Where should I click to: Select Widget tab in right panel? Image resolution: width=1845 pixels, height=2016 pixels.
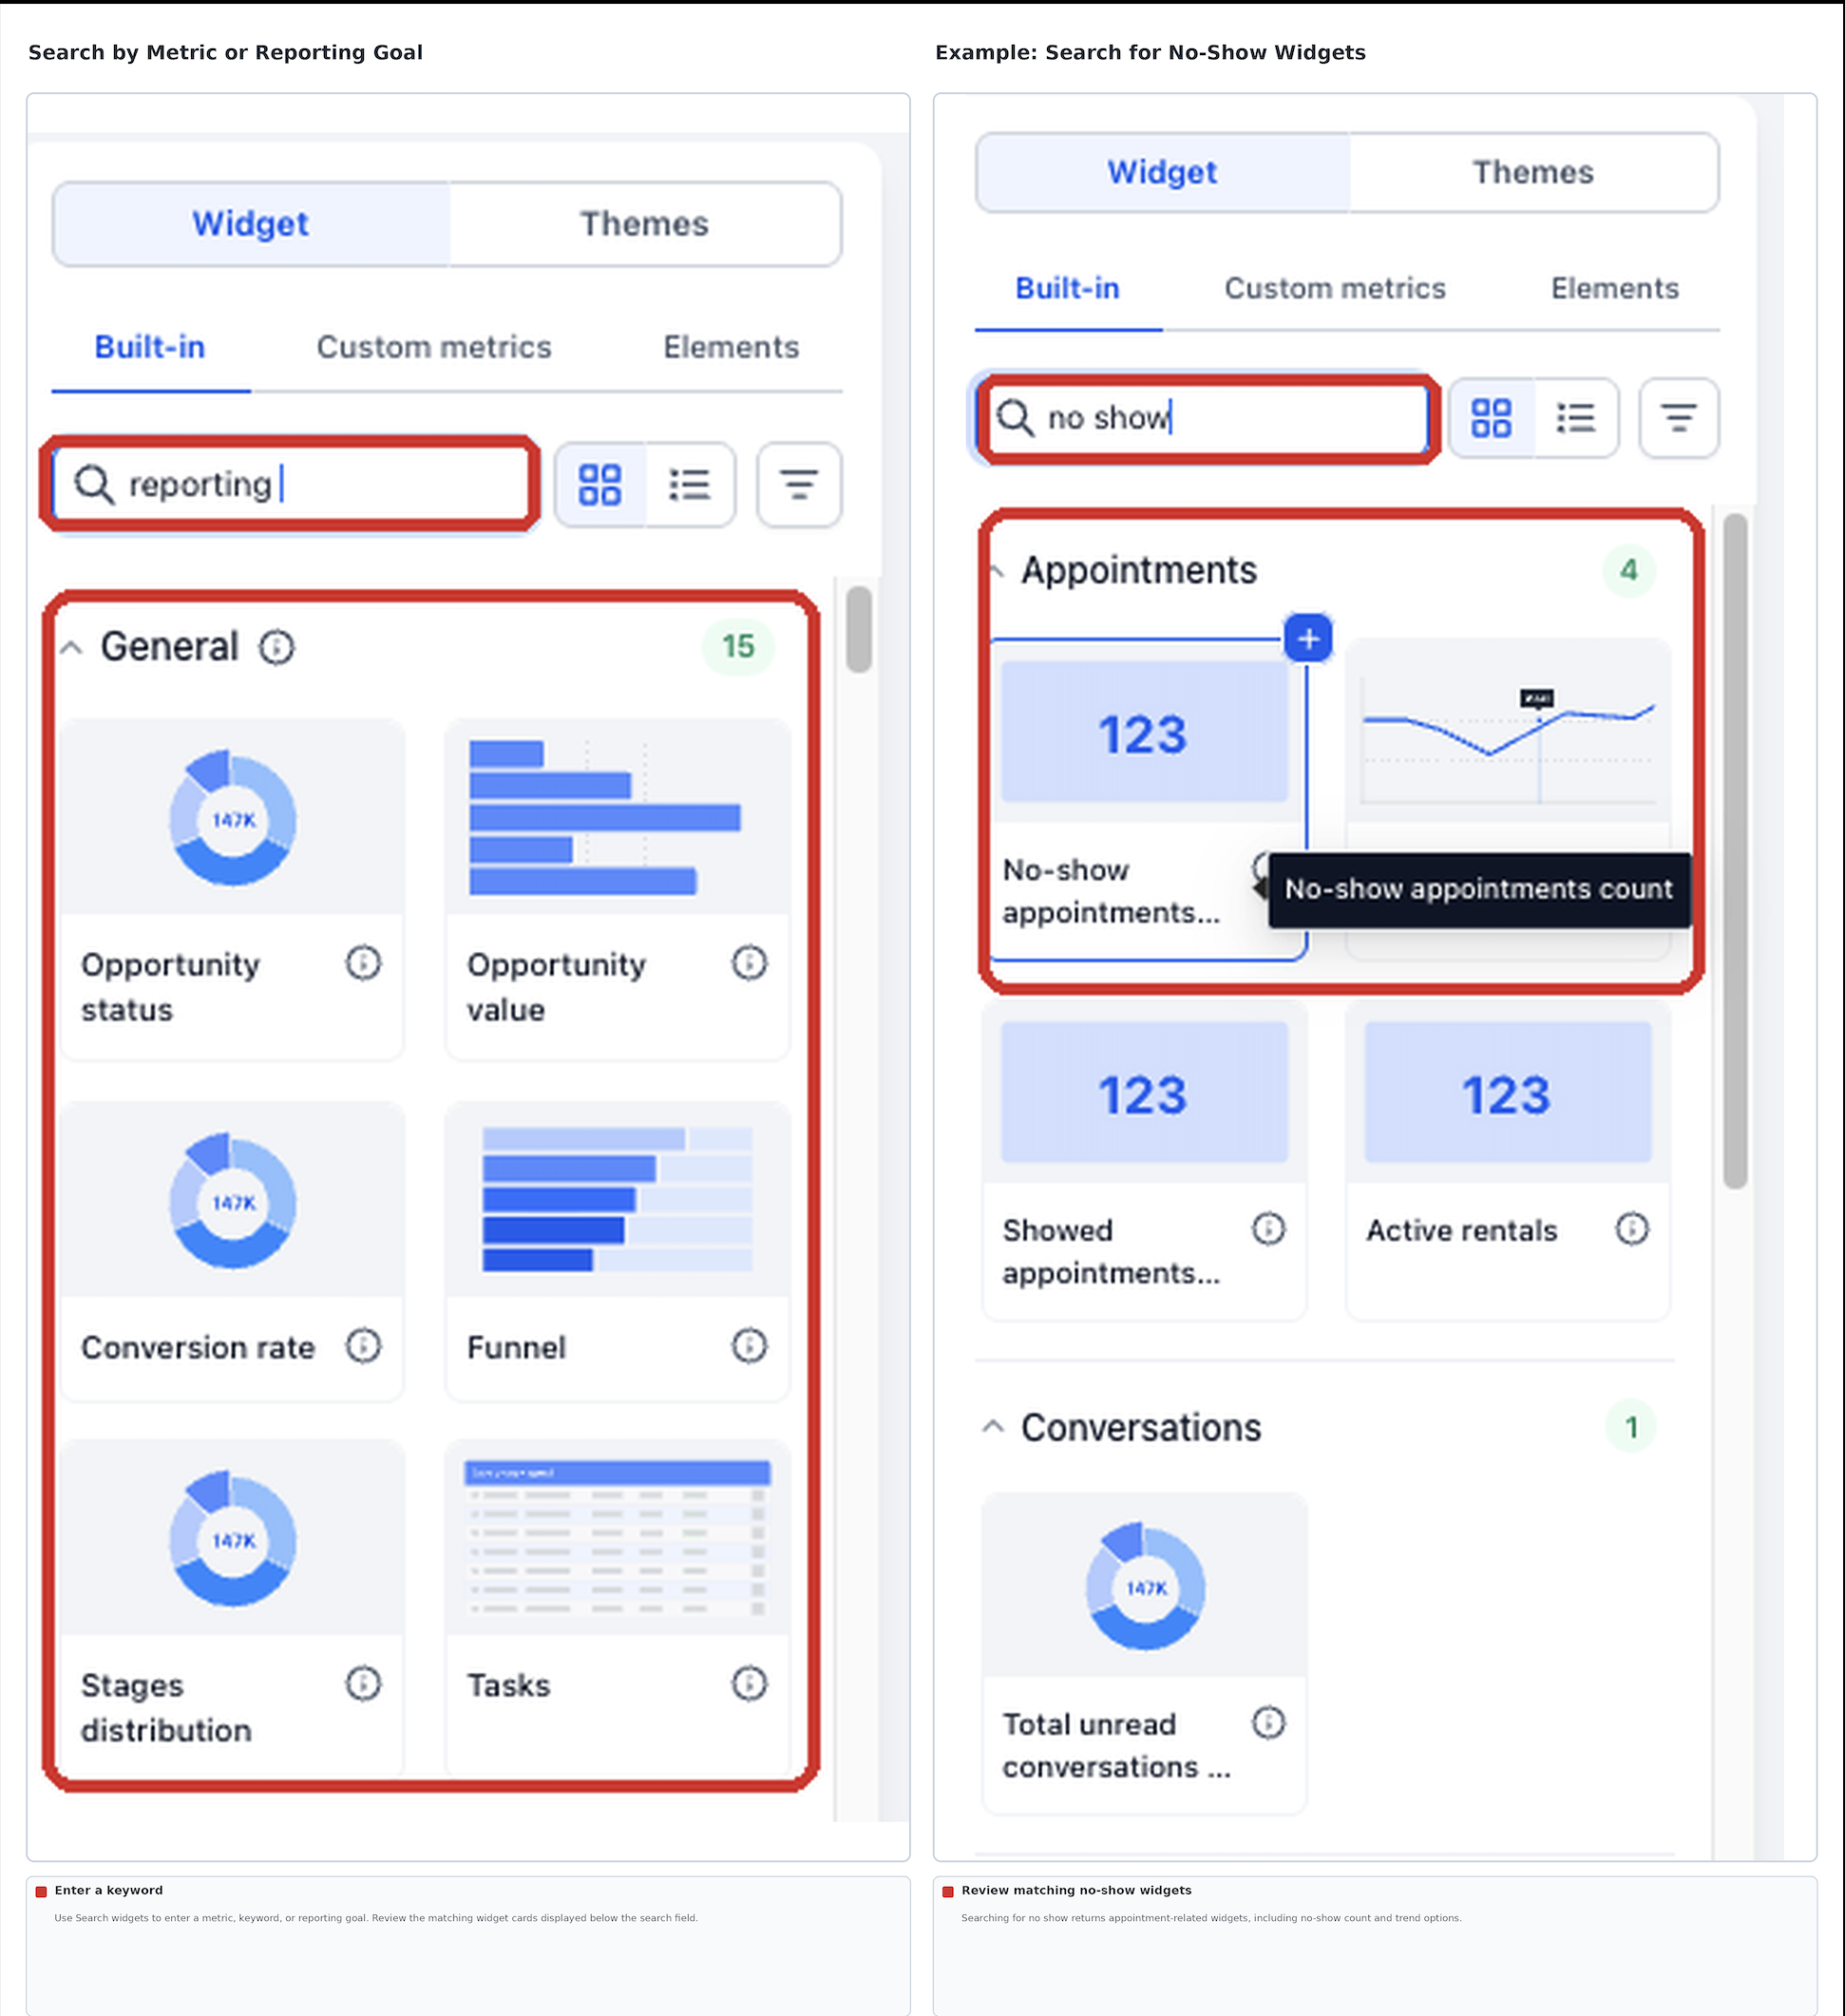click(x=1162, y=172)
